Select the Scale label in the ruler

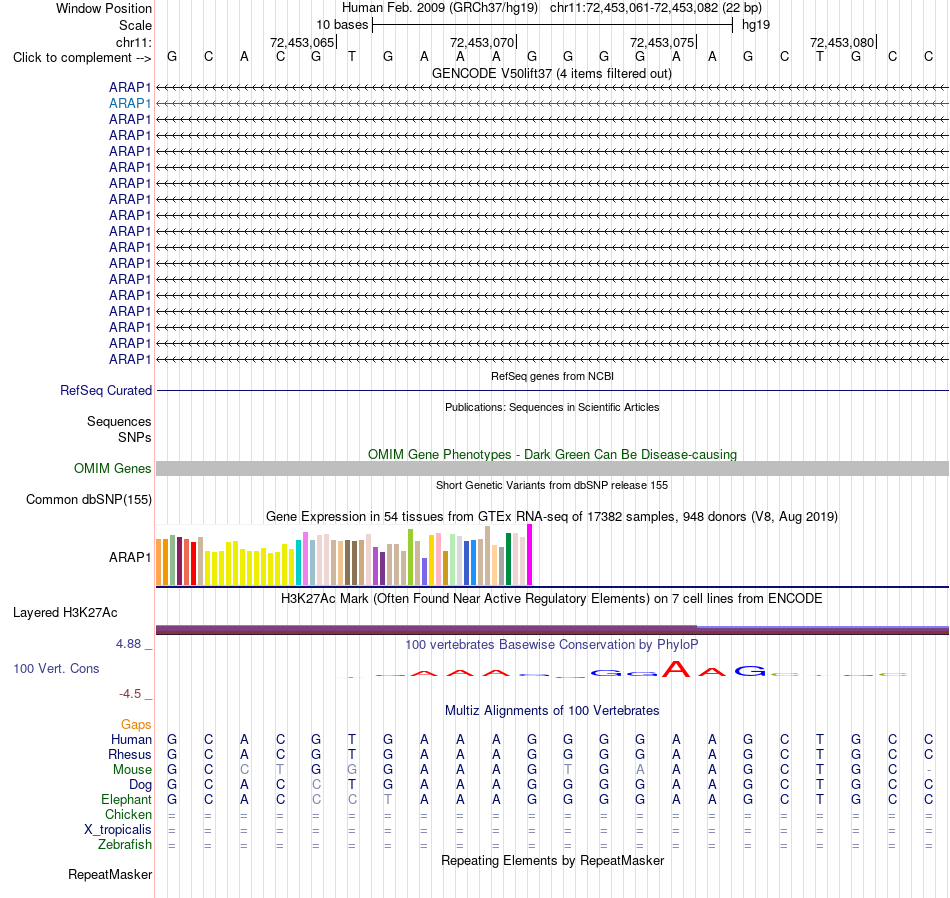[x=135, y=25]
